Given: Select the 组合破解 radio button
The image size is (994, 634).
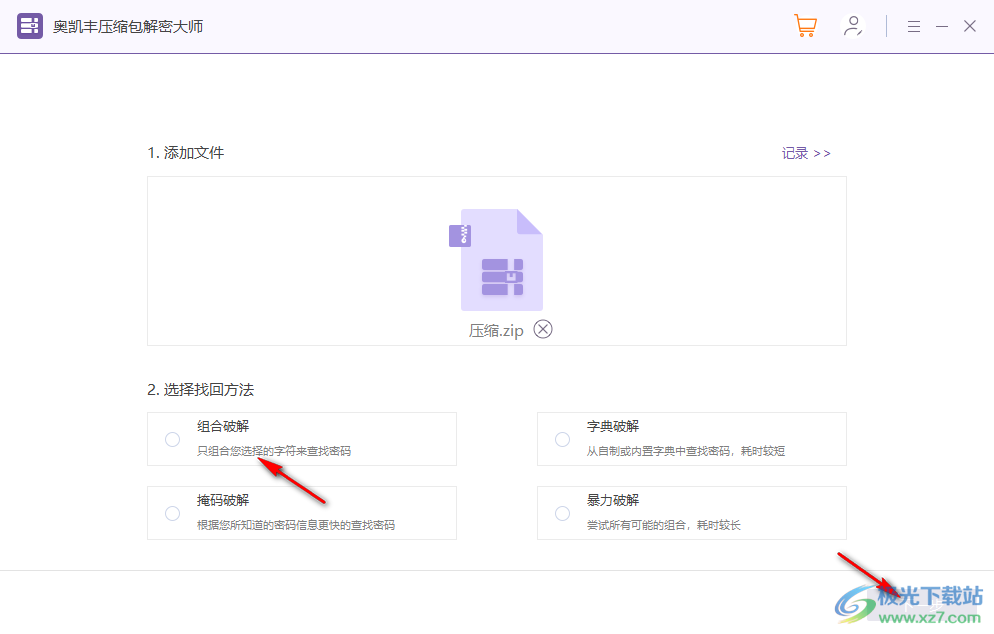Looking at the screenshot, I should [x=172, y=439].
